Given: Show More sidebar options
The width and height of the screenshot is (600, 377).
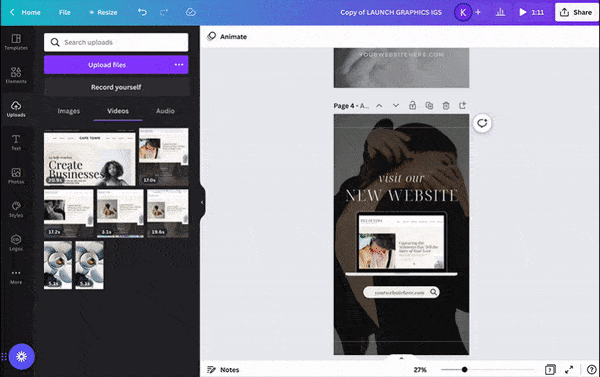Looking at the screenshot, I should point(16,276).
